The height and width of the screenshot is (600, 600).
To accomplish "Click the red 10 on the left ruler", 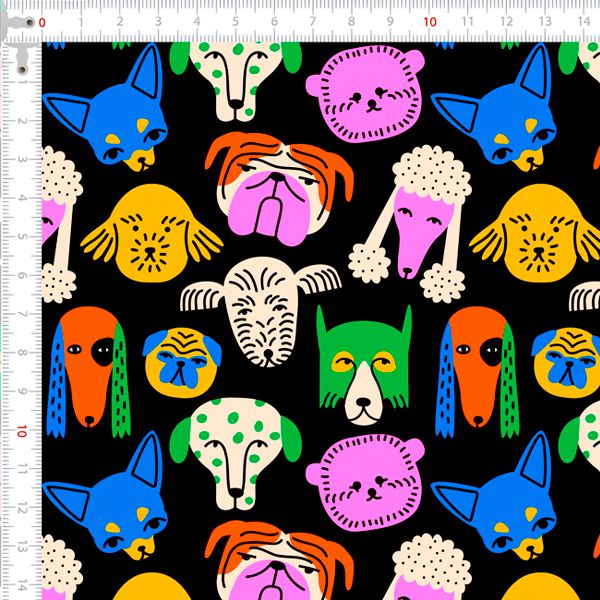I will coord(20,430).
